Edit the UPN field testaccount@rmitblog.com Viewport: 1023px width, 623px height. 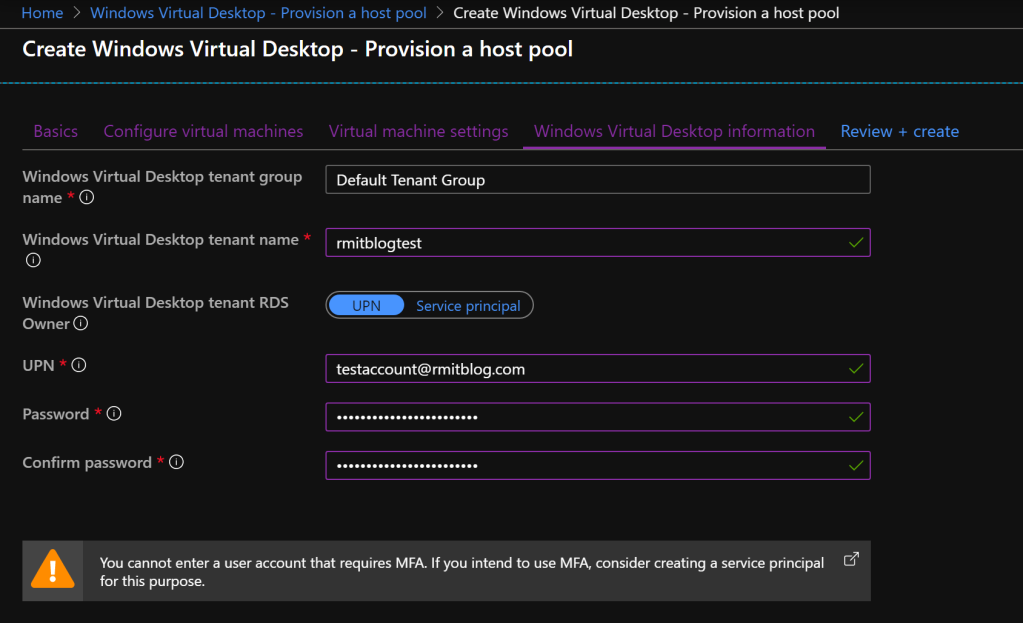coord(598,369)
